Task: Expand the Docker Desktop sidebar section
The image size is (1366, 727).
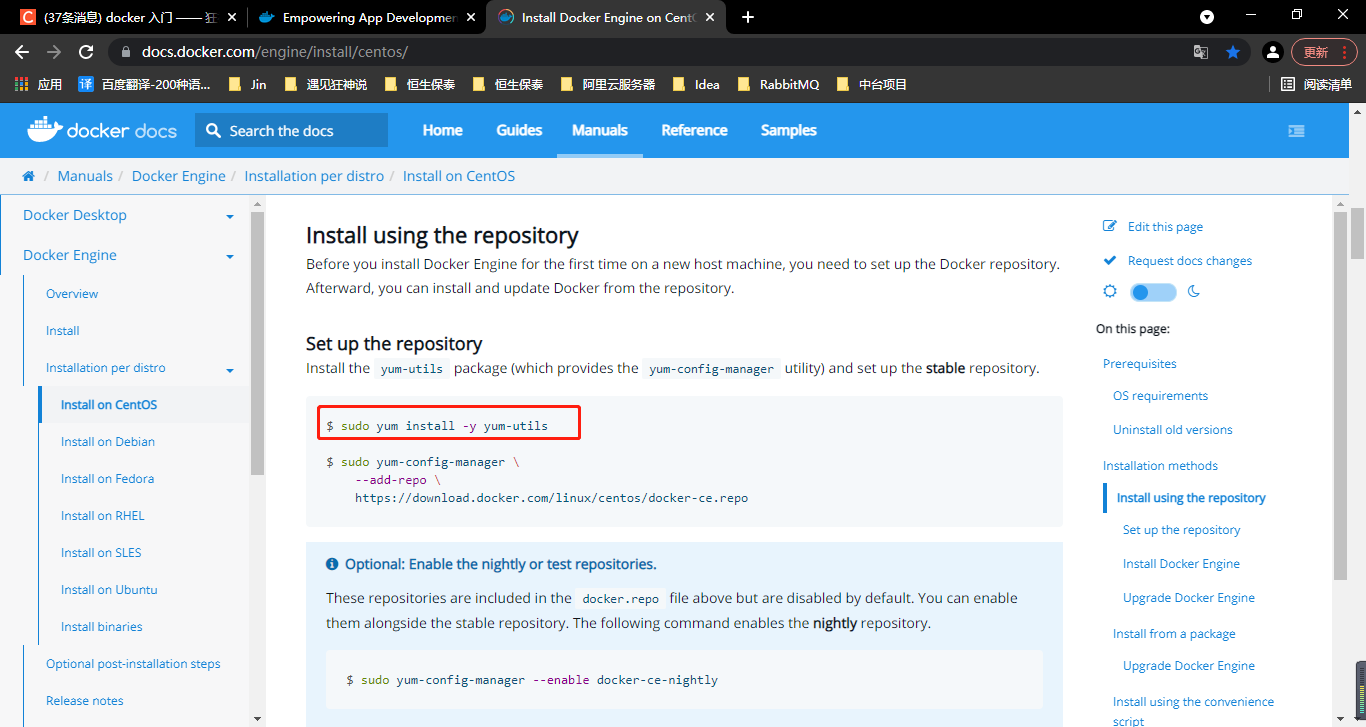Action: point(230,216)
